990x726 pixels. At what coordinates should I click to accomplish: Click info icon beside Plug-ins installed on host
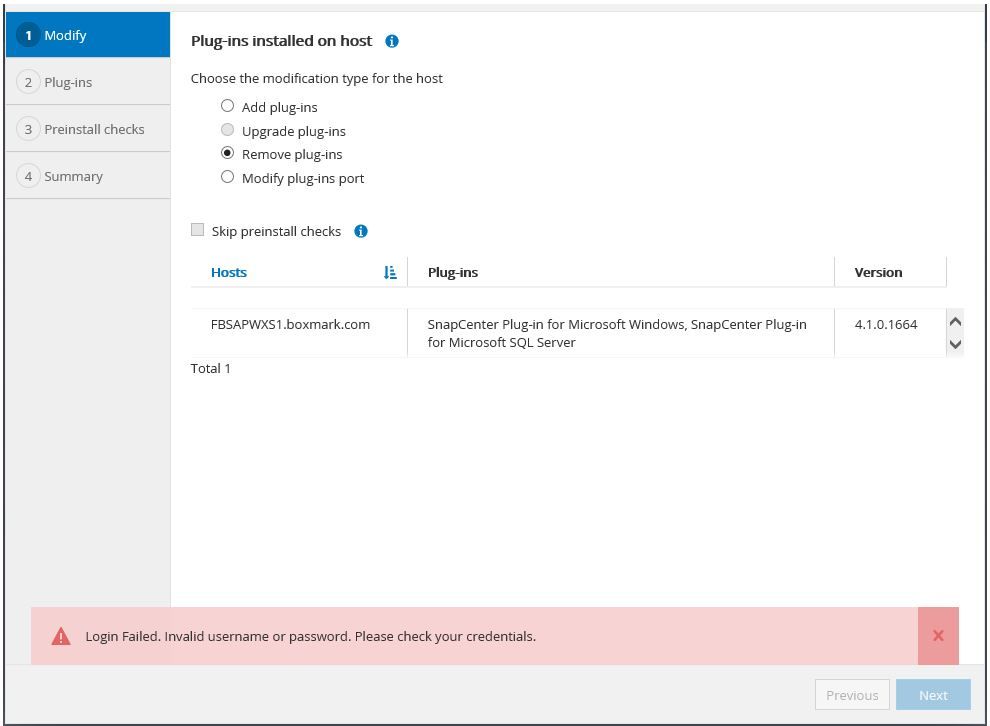(392, 41)
